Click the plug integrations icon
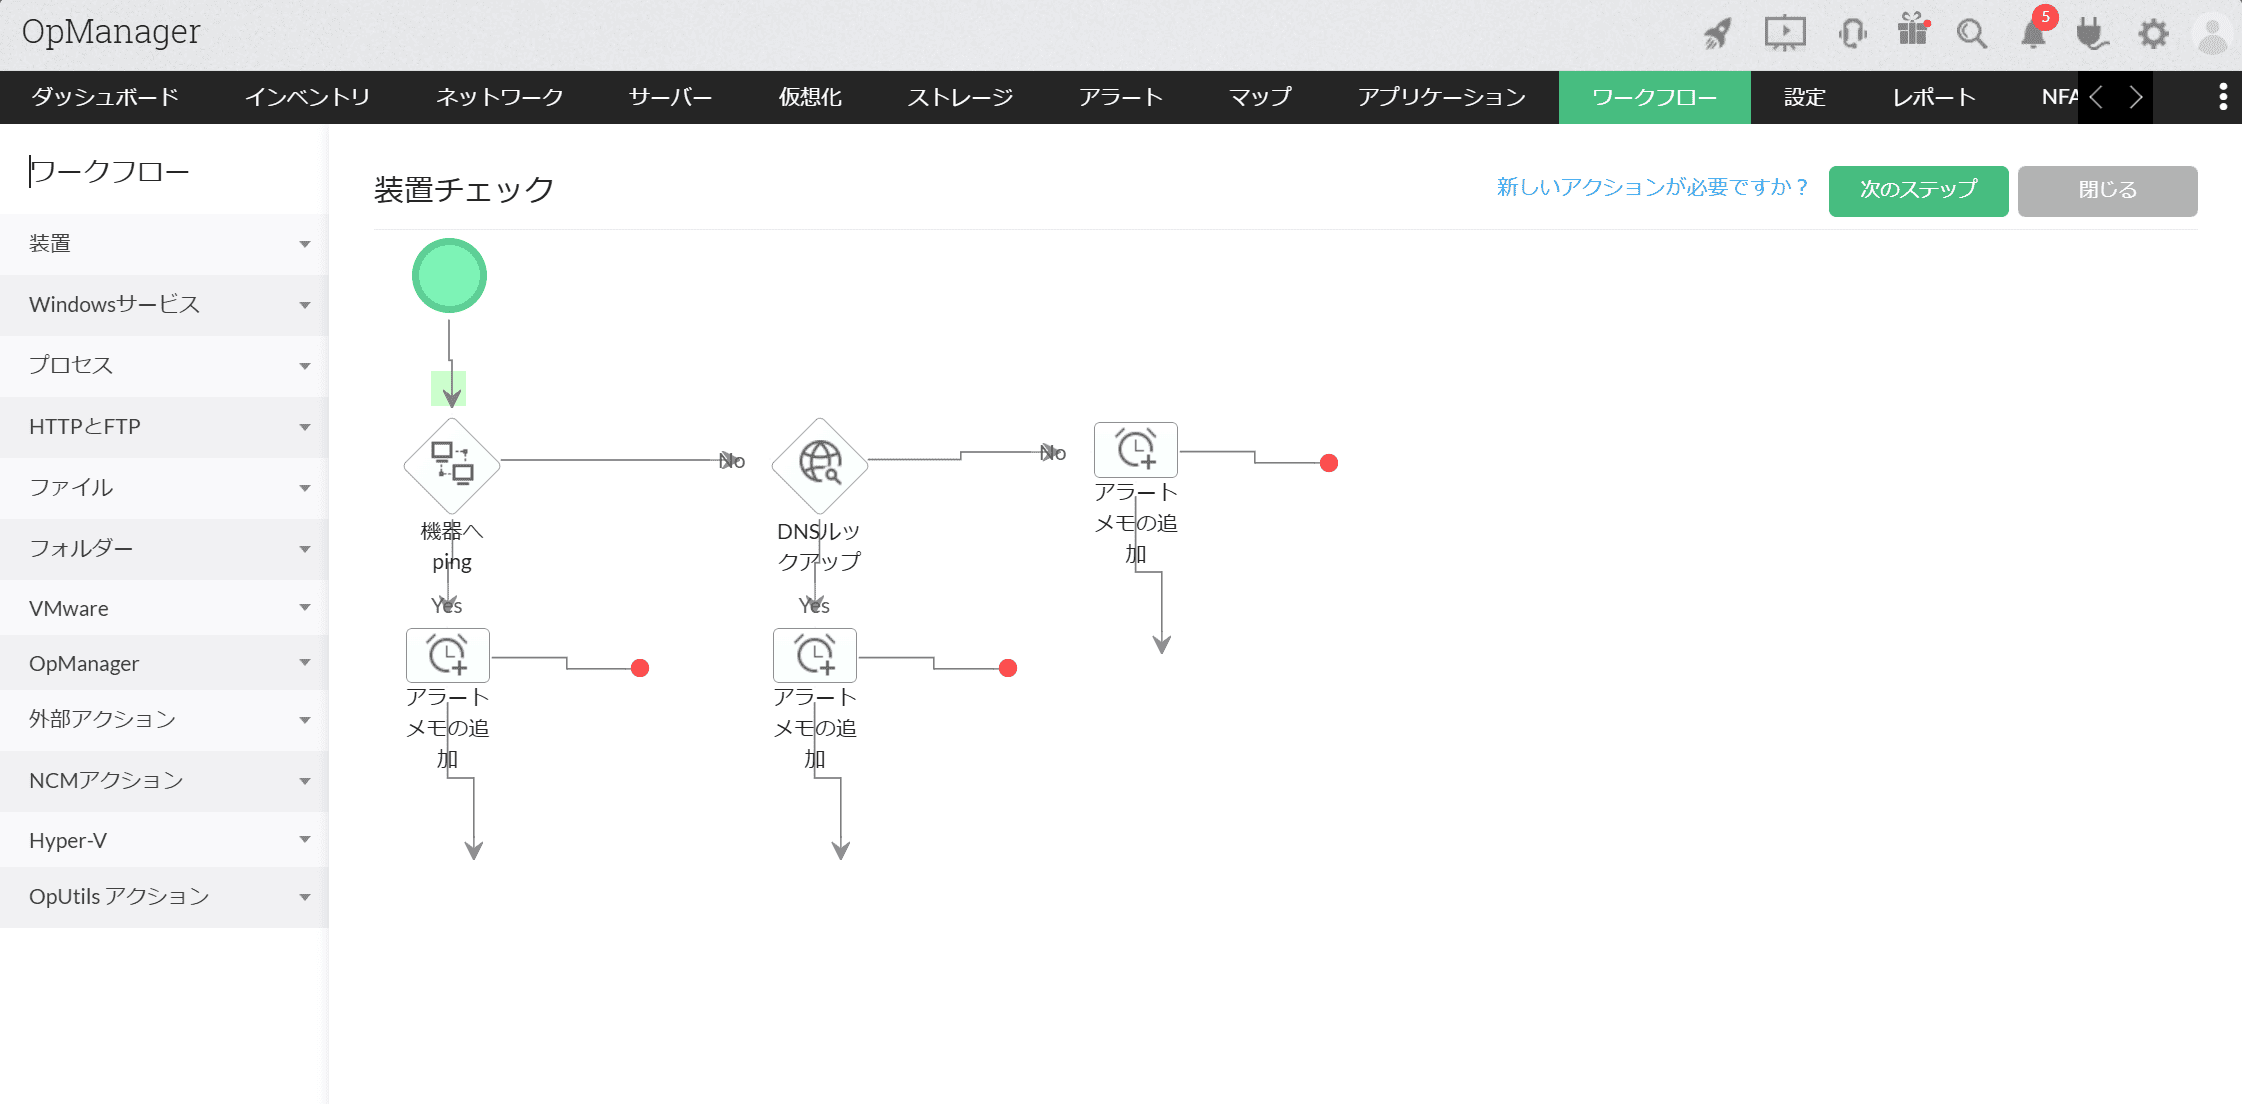This screenshot has width=2242, height=1104. (x=2092, y=34)
